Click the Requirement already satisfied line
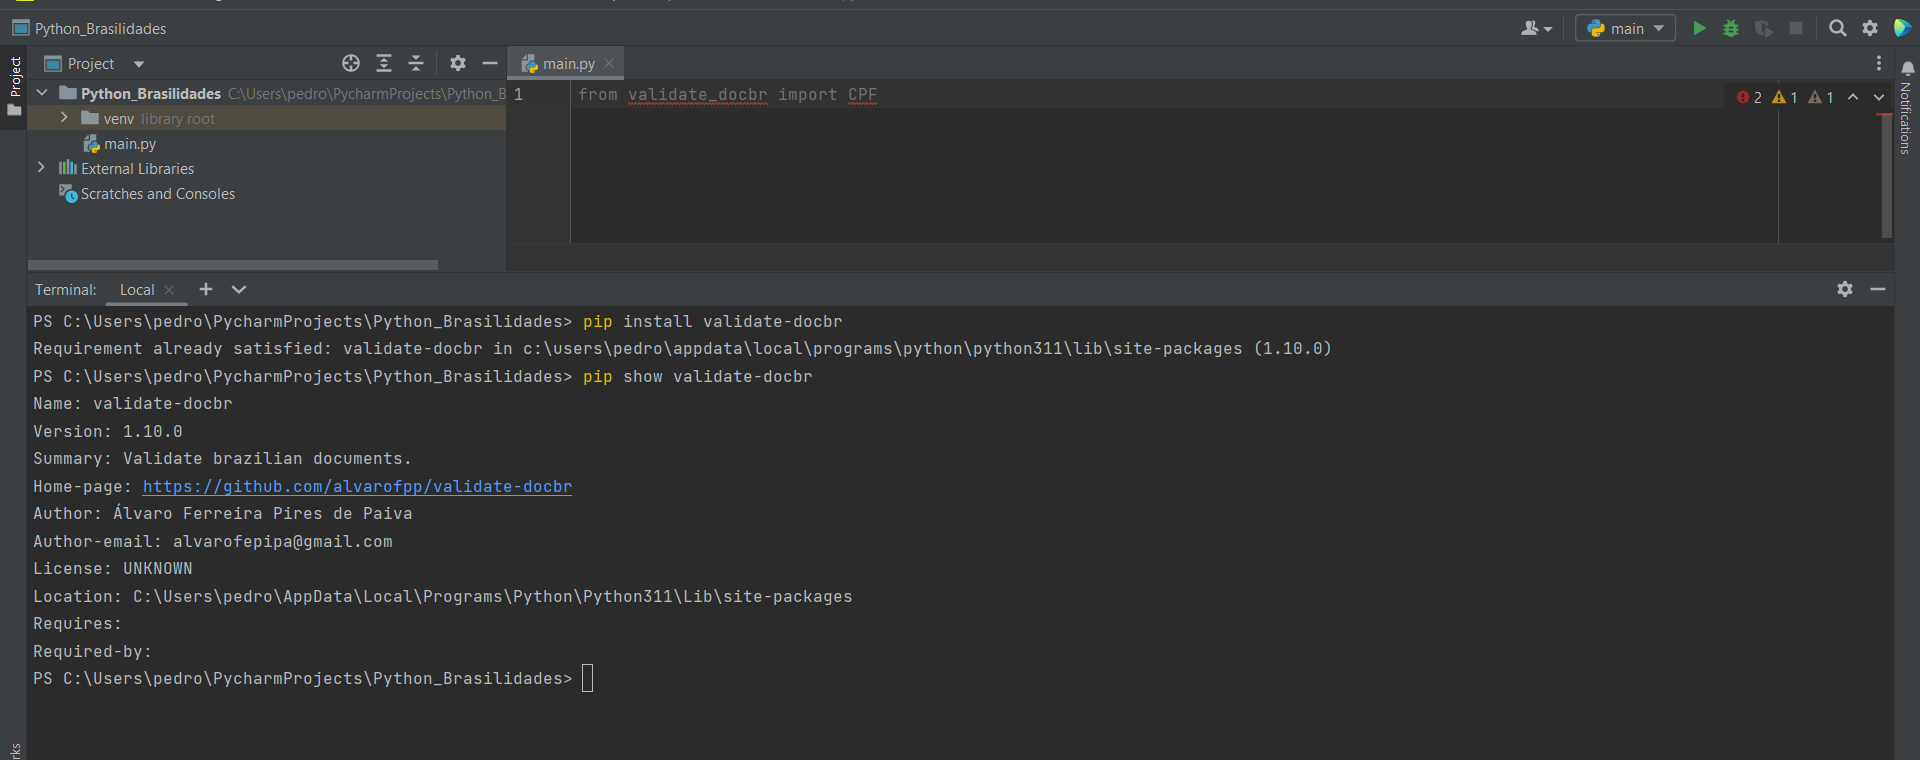Screen dimensions: 1920x760 pos(682,349)
